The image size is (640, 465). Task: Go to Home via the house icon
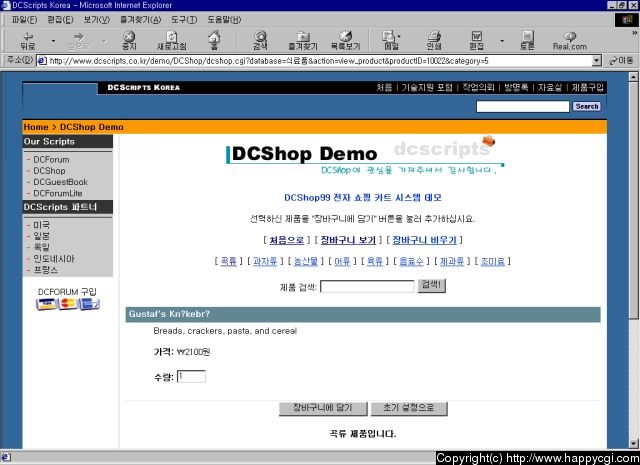tap(214, 40)
